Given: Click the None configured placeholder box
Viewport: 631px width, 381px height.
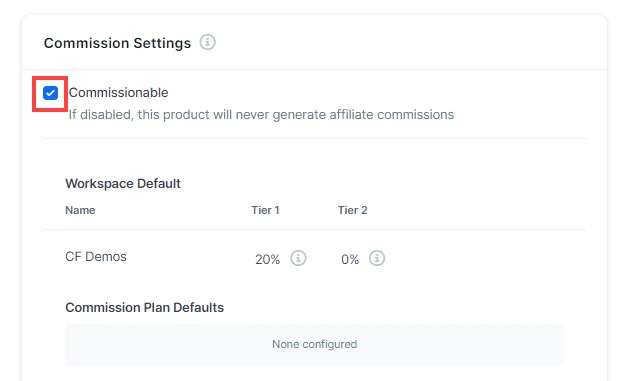Looking at the screenshot, I should pos(314,345).
